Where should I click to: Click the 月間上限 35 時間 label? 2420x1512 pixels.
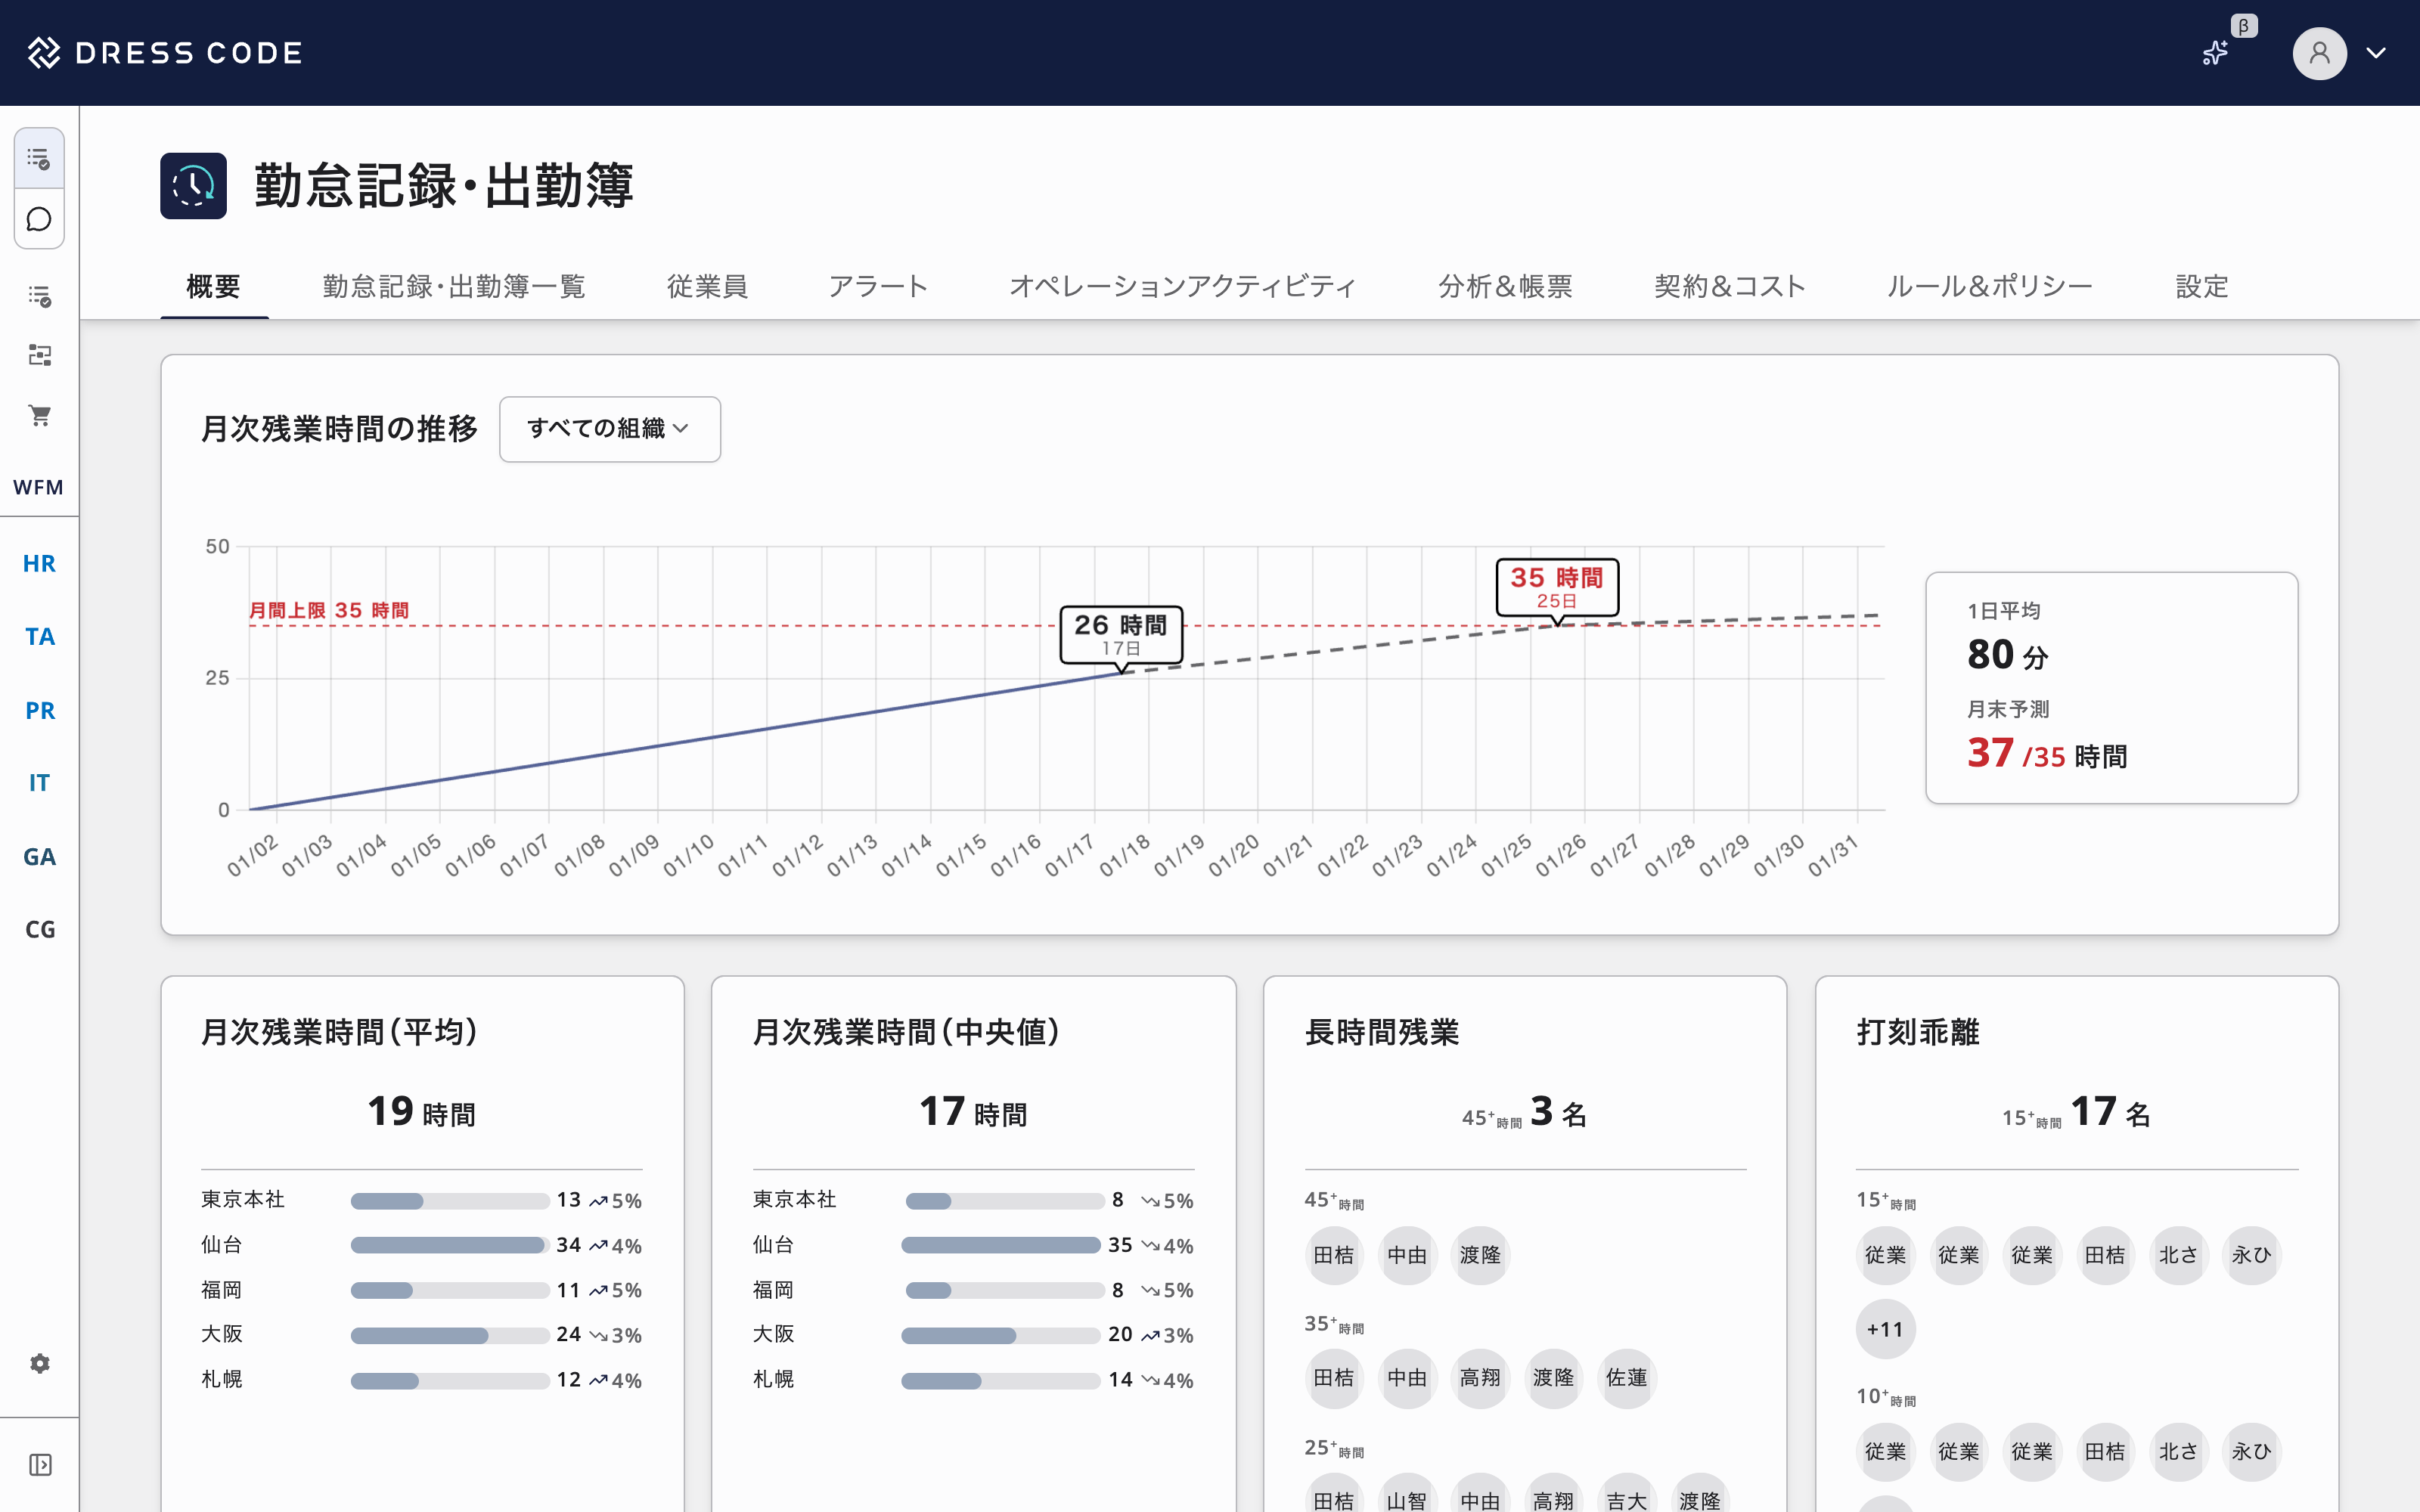[x=329, y=610]
